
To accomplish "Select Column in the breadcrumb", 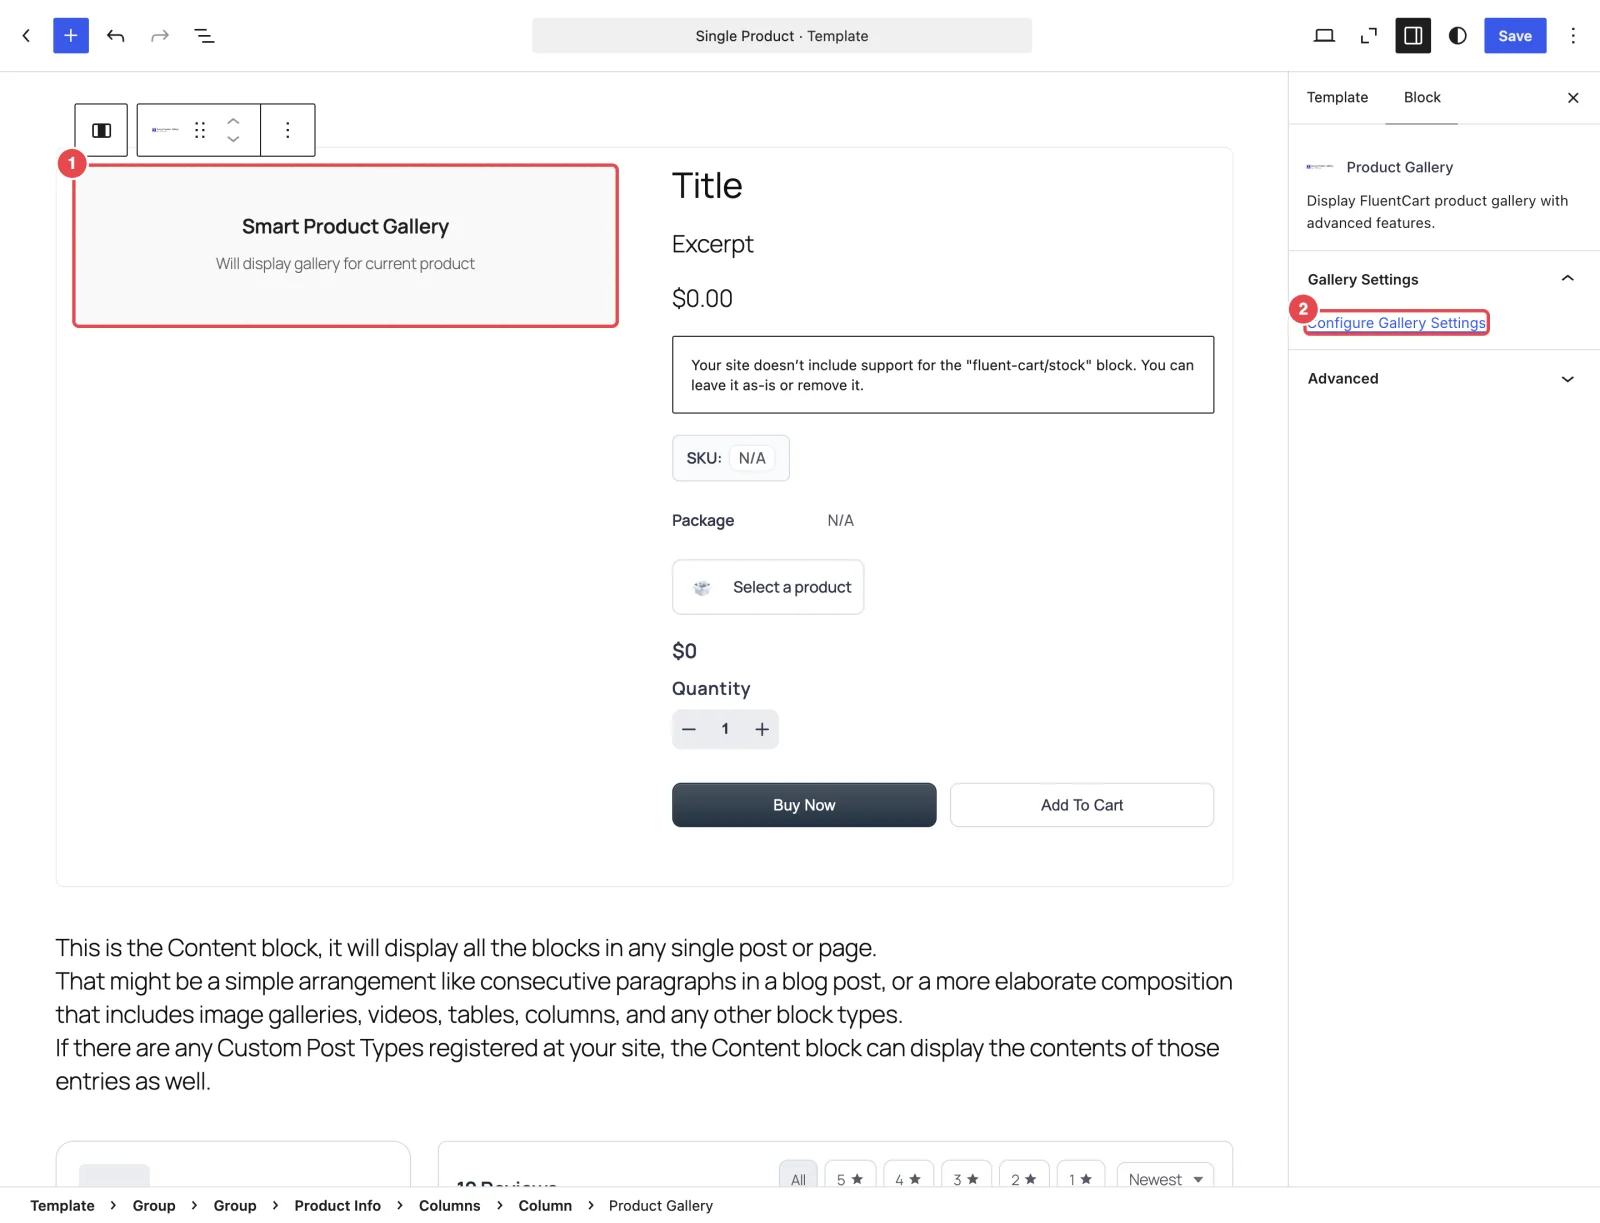I will pos(545,1206).
